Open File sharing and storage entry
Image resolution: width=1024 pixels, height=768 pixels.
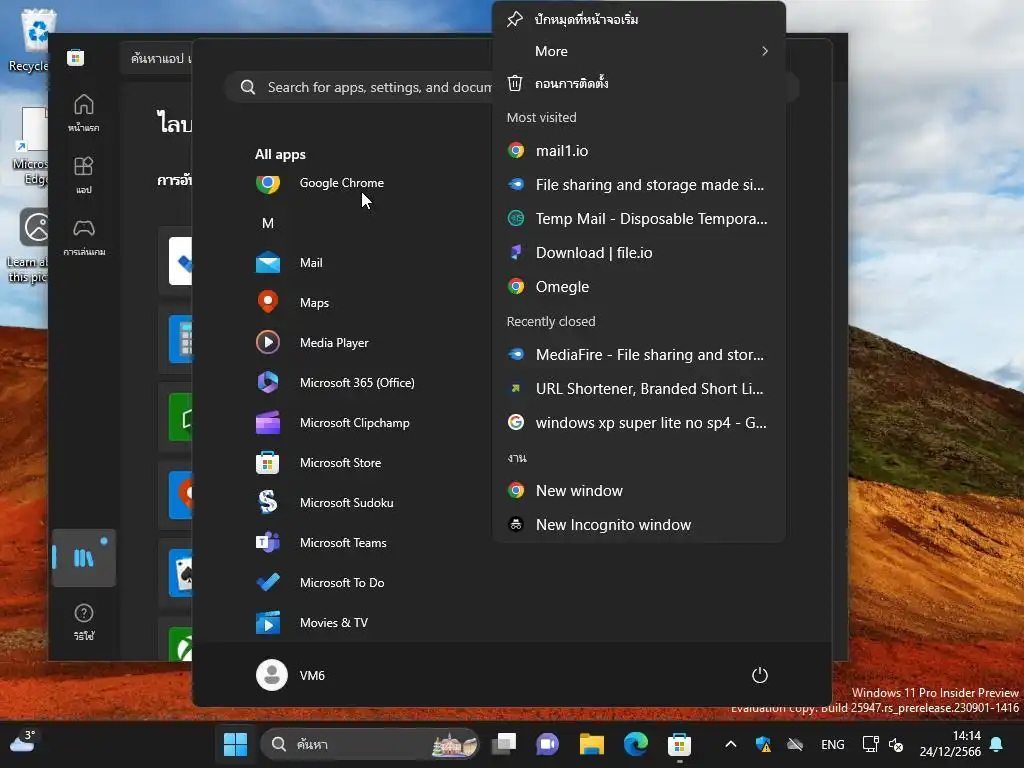click(x=639, y=185)
